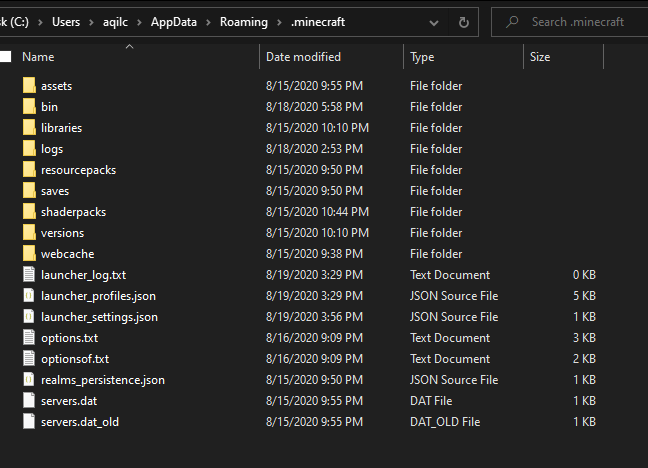
Task: Click the search magnifier icon
Action: click(x=512, y=22)
